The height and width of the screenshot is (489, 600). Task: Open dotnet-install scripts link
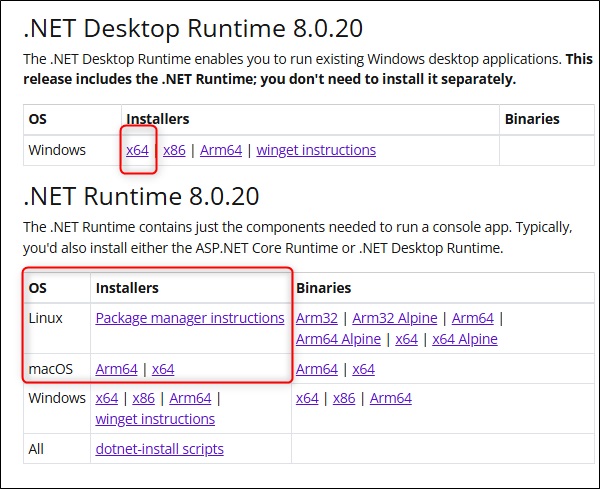pos(160,449)
